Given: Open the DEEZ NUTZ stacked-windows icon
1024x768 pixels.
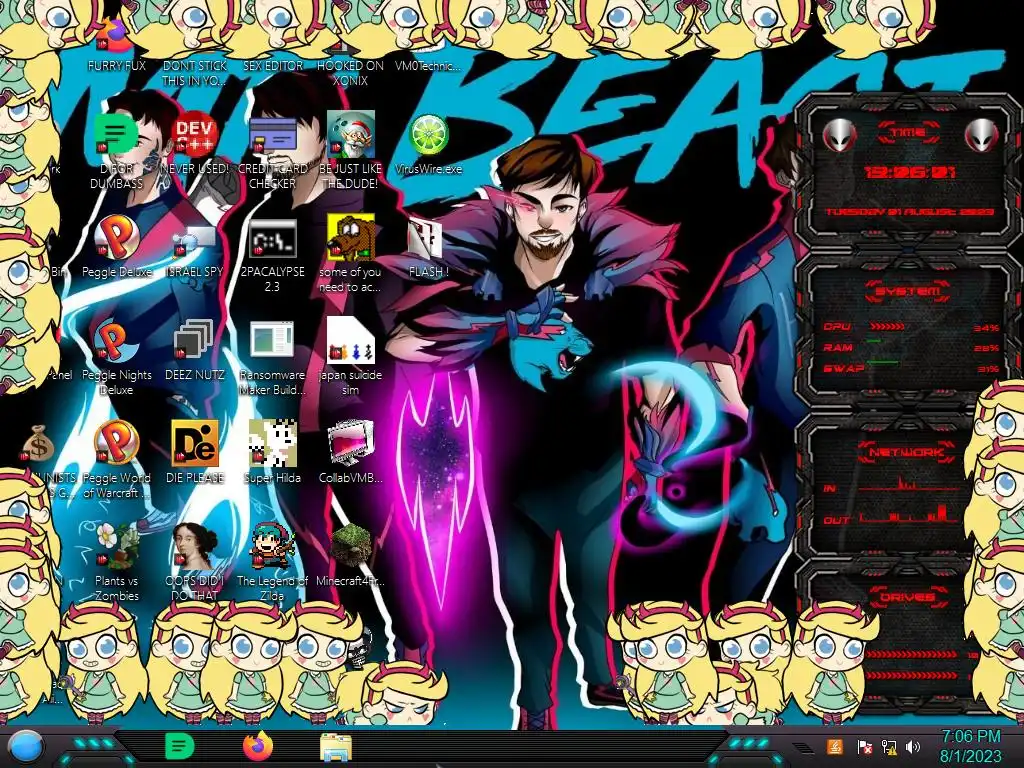Looking at the screenshot, I should [x=195, y=340].
